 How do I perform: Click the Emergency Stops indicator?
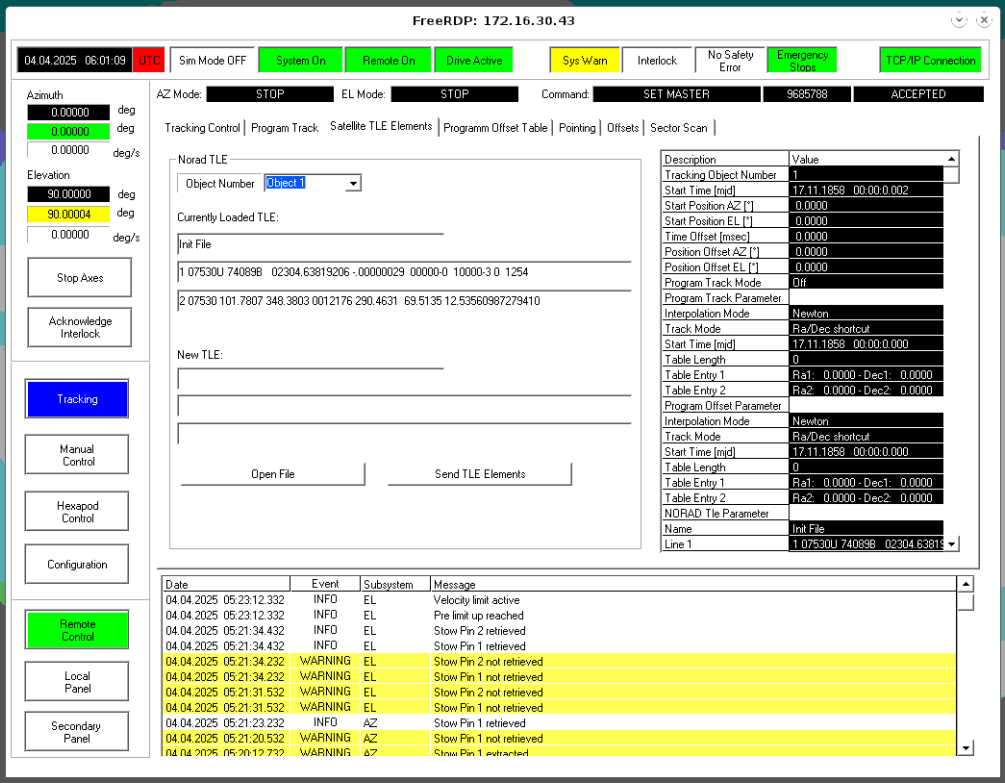pos(802,60)
